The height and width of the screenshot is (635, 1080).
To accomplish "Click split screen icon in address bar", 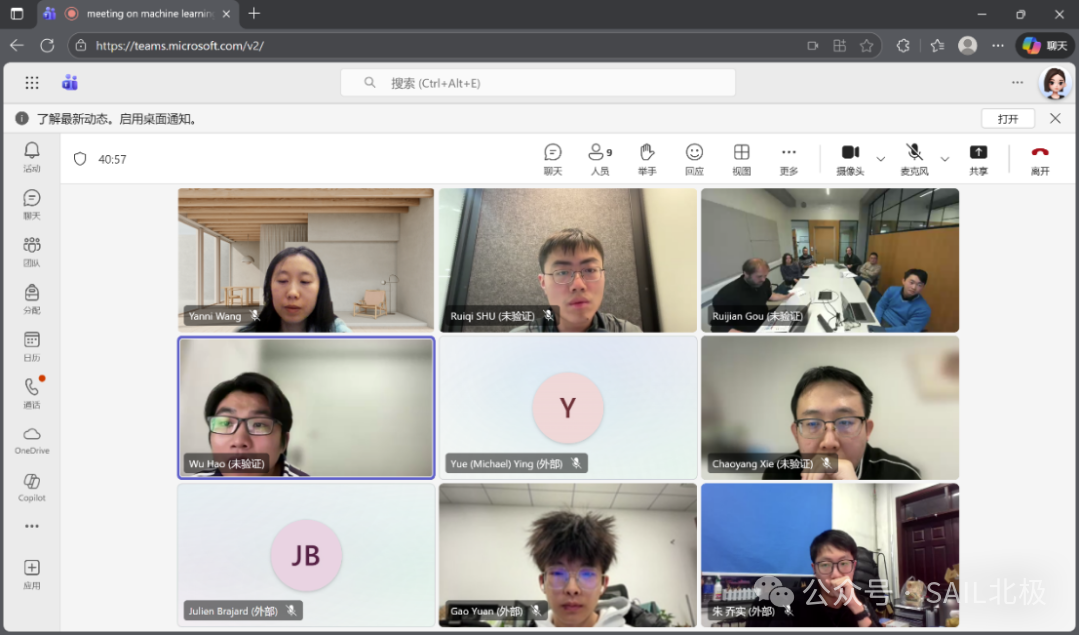I will coord(840,45).
